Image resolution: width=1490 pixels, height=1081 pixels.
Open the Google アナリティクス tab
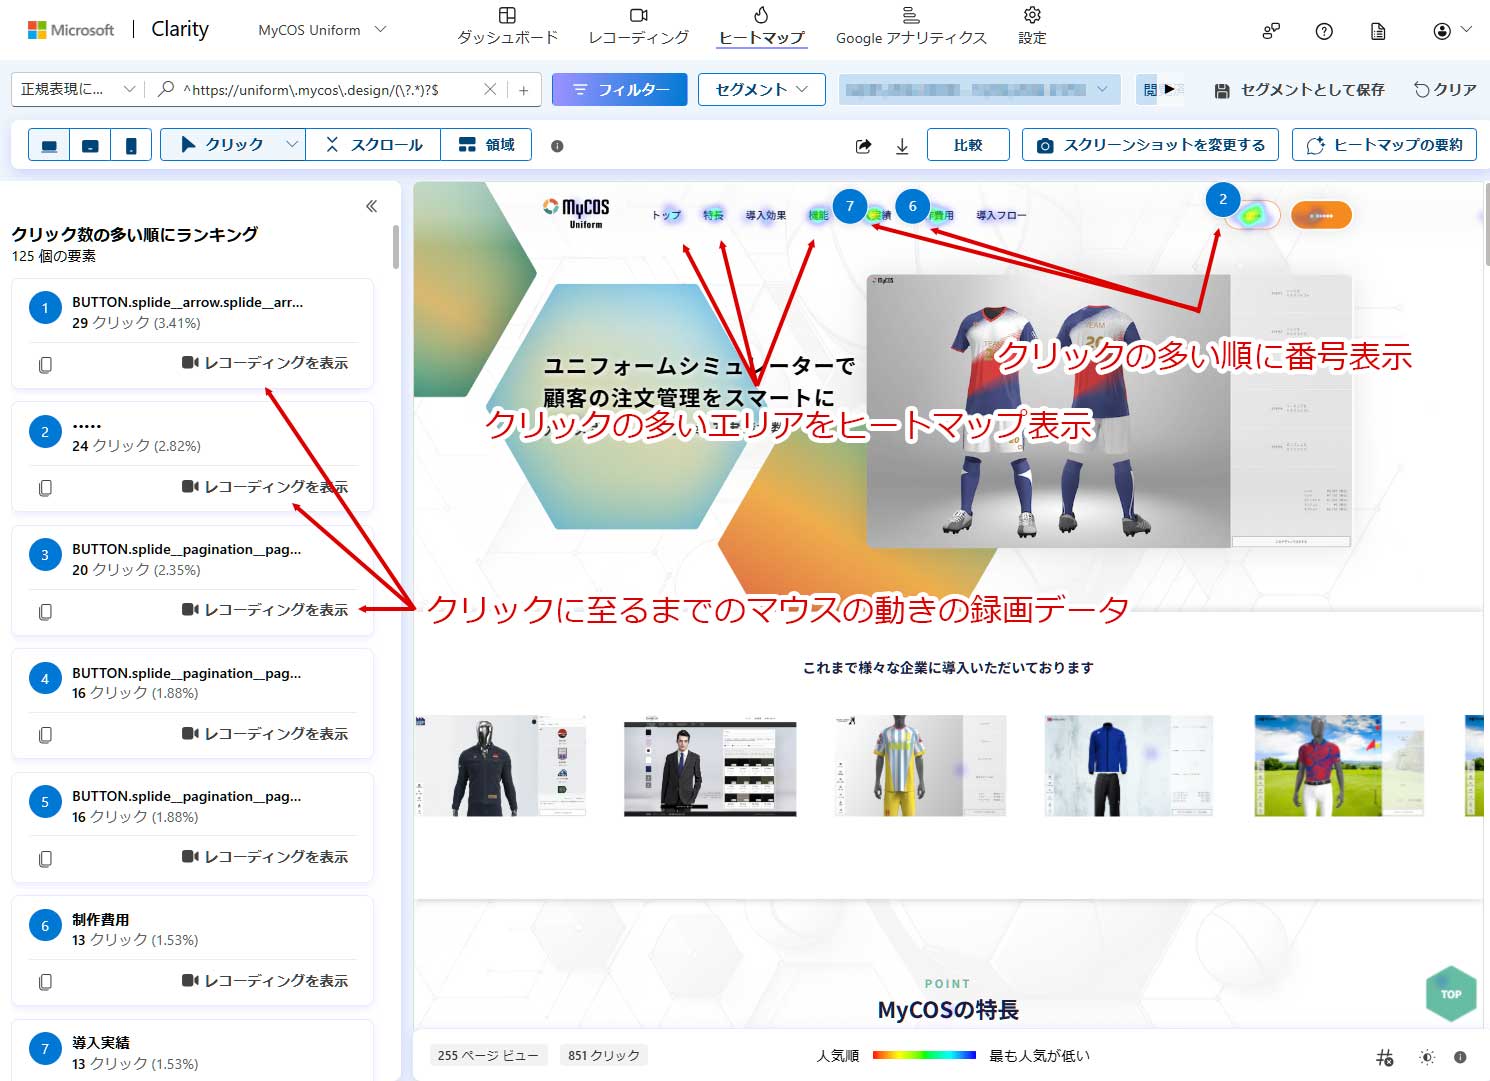click(911, 26)
